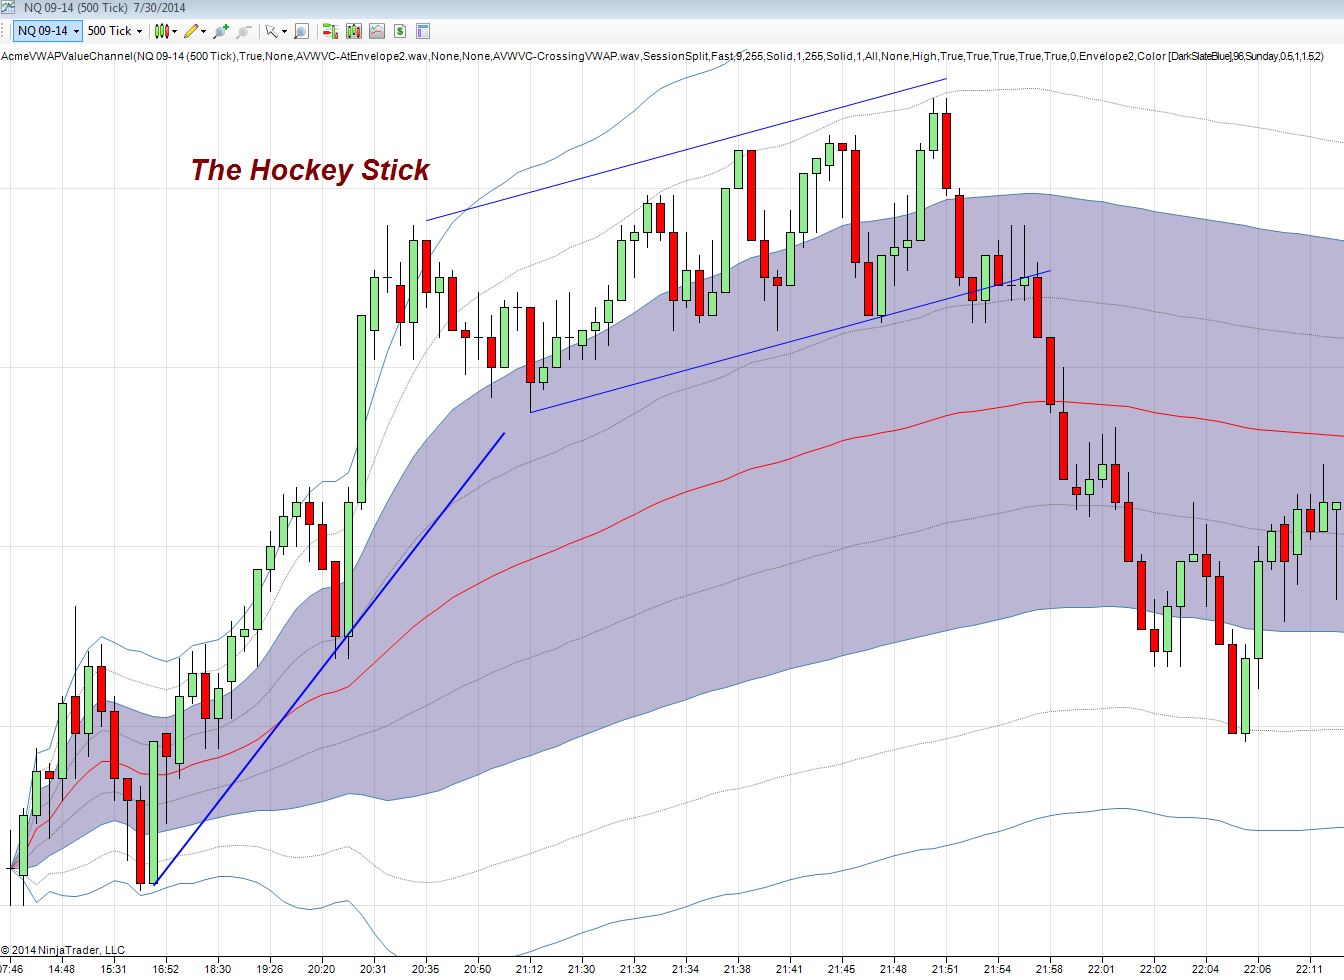
Task: Click the '© 2014 NinjaTrader, LLC' copyright text
Action: 63,950
